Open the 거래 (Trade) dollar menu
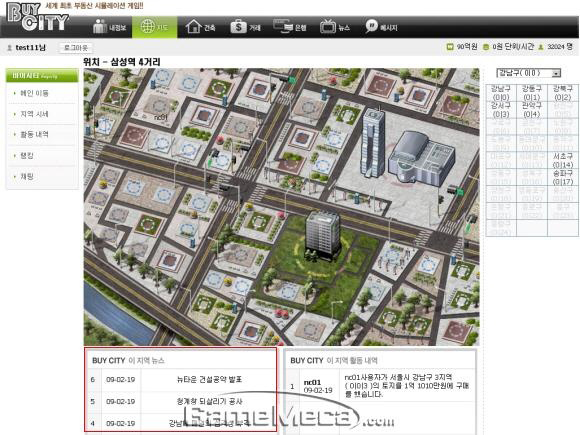This screenshot has height=435, width=580. tap(246, 27)
